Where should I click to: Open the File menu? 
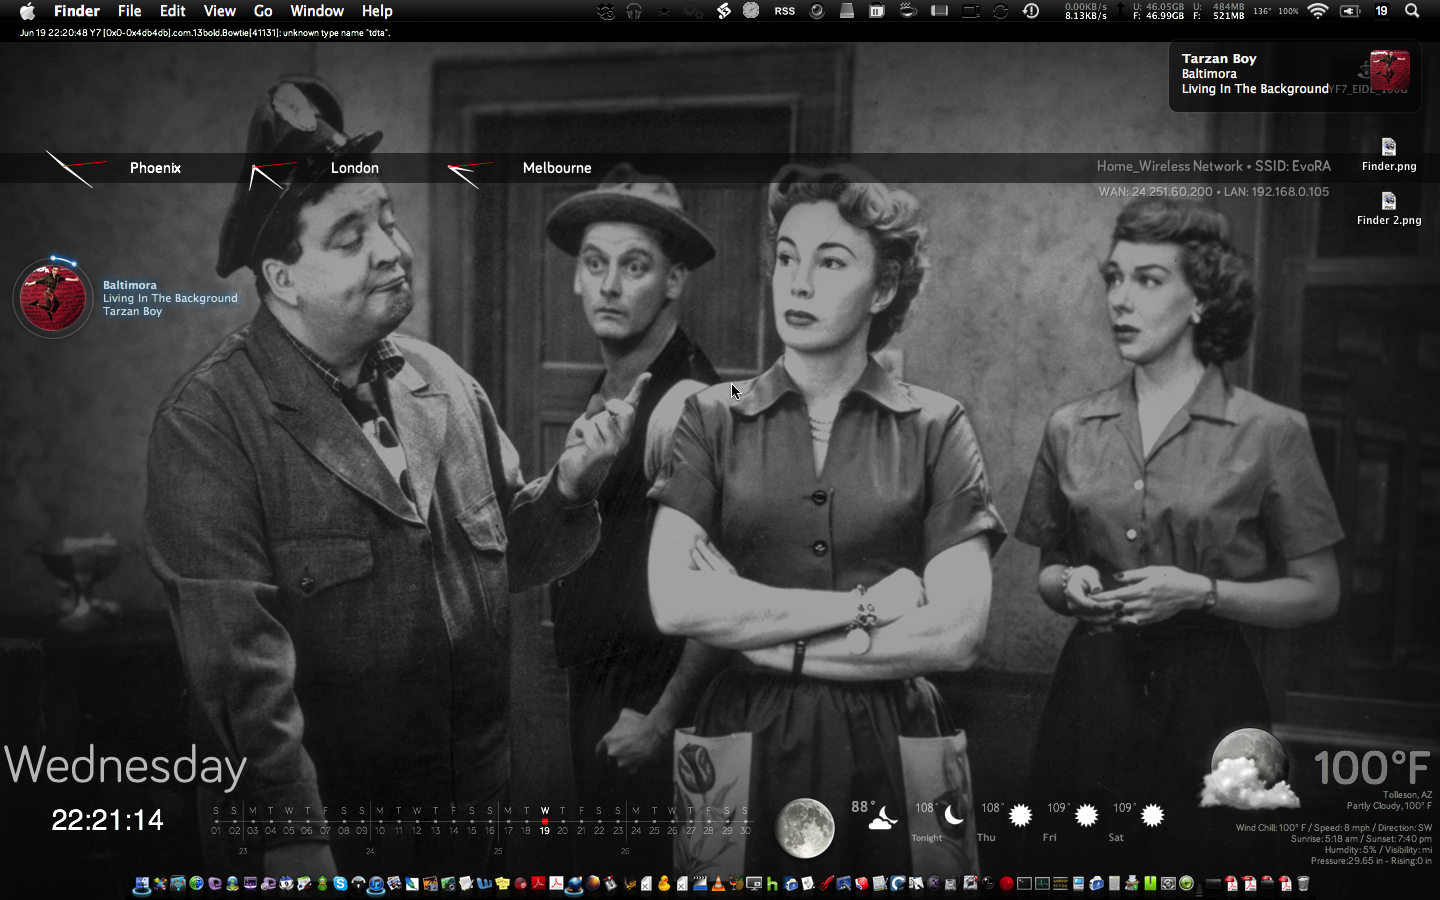130,11
